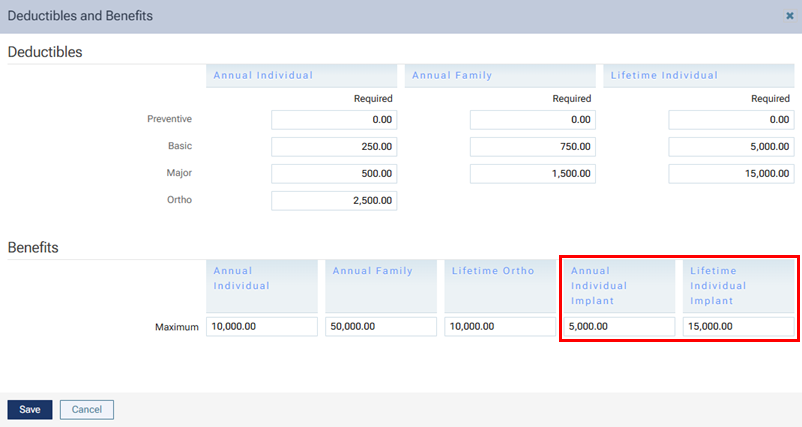Viewport: 802px width, 427px height.
Task: Select Preventive Annual Family deductible field
Action: click(532, 120)
